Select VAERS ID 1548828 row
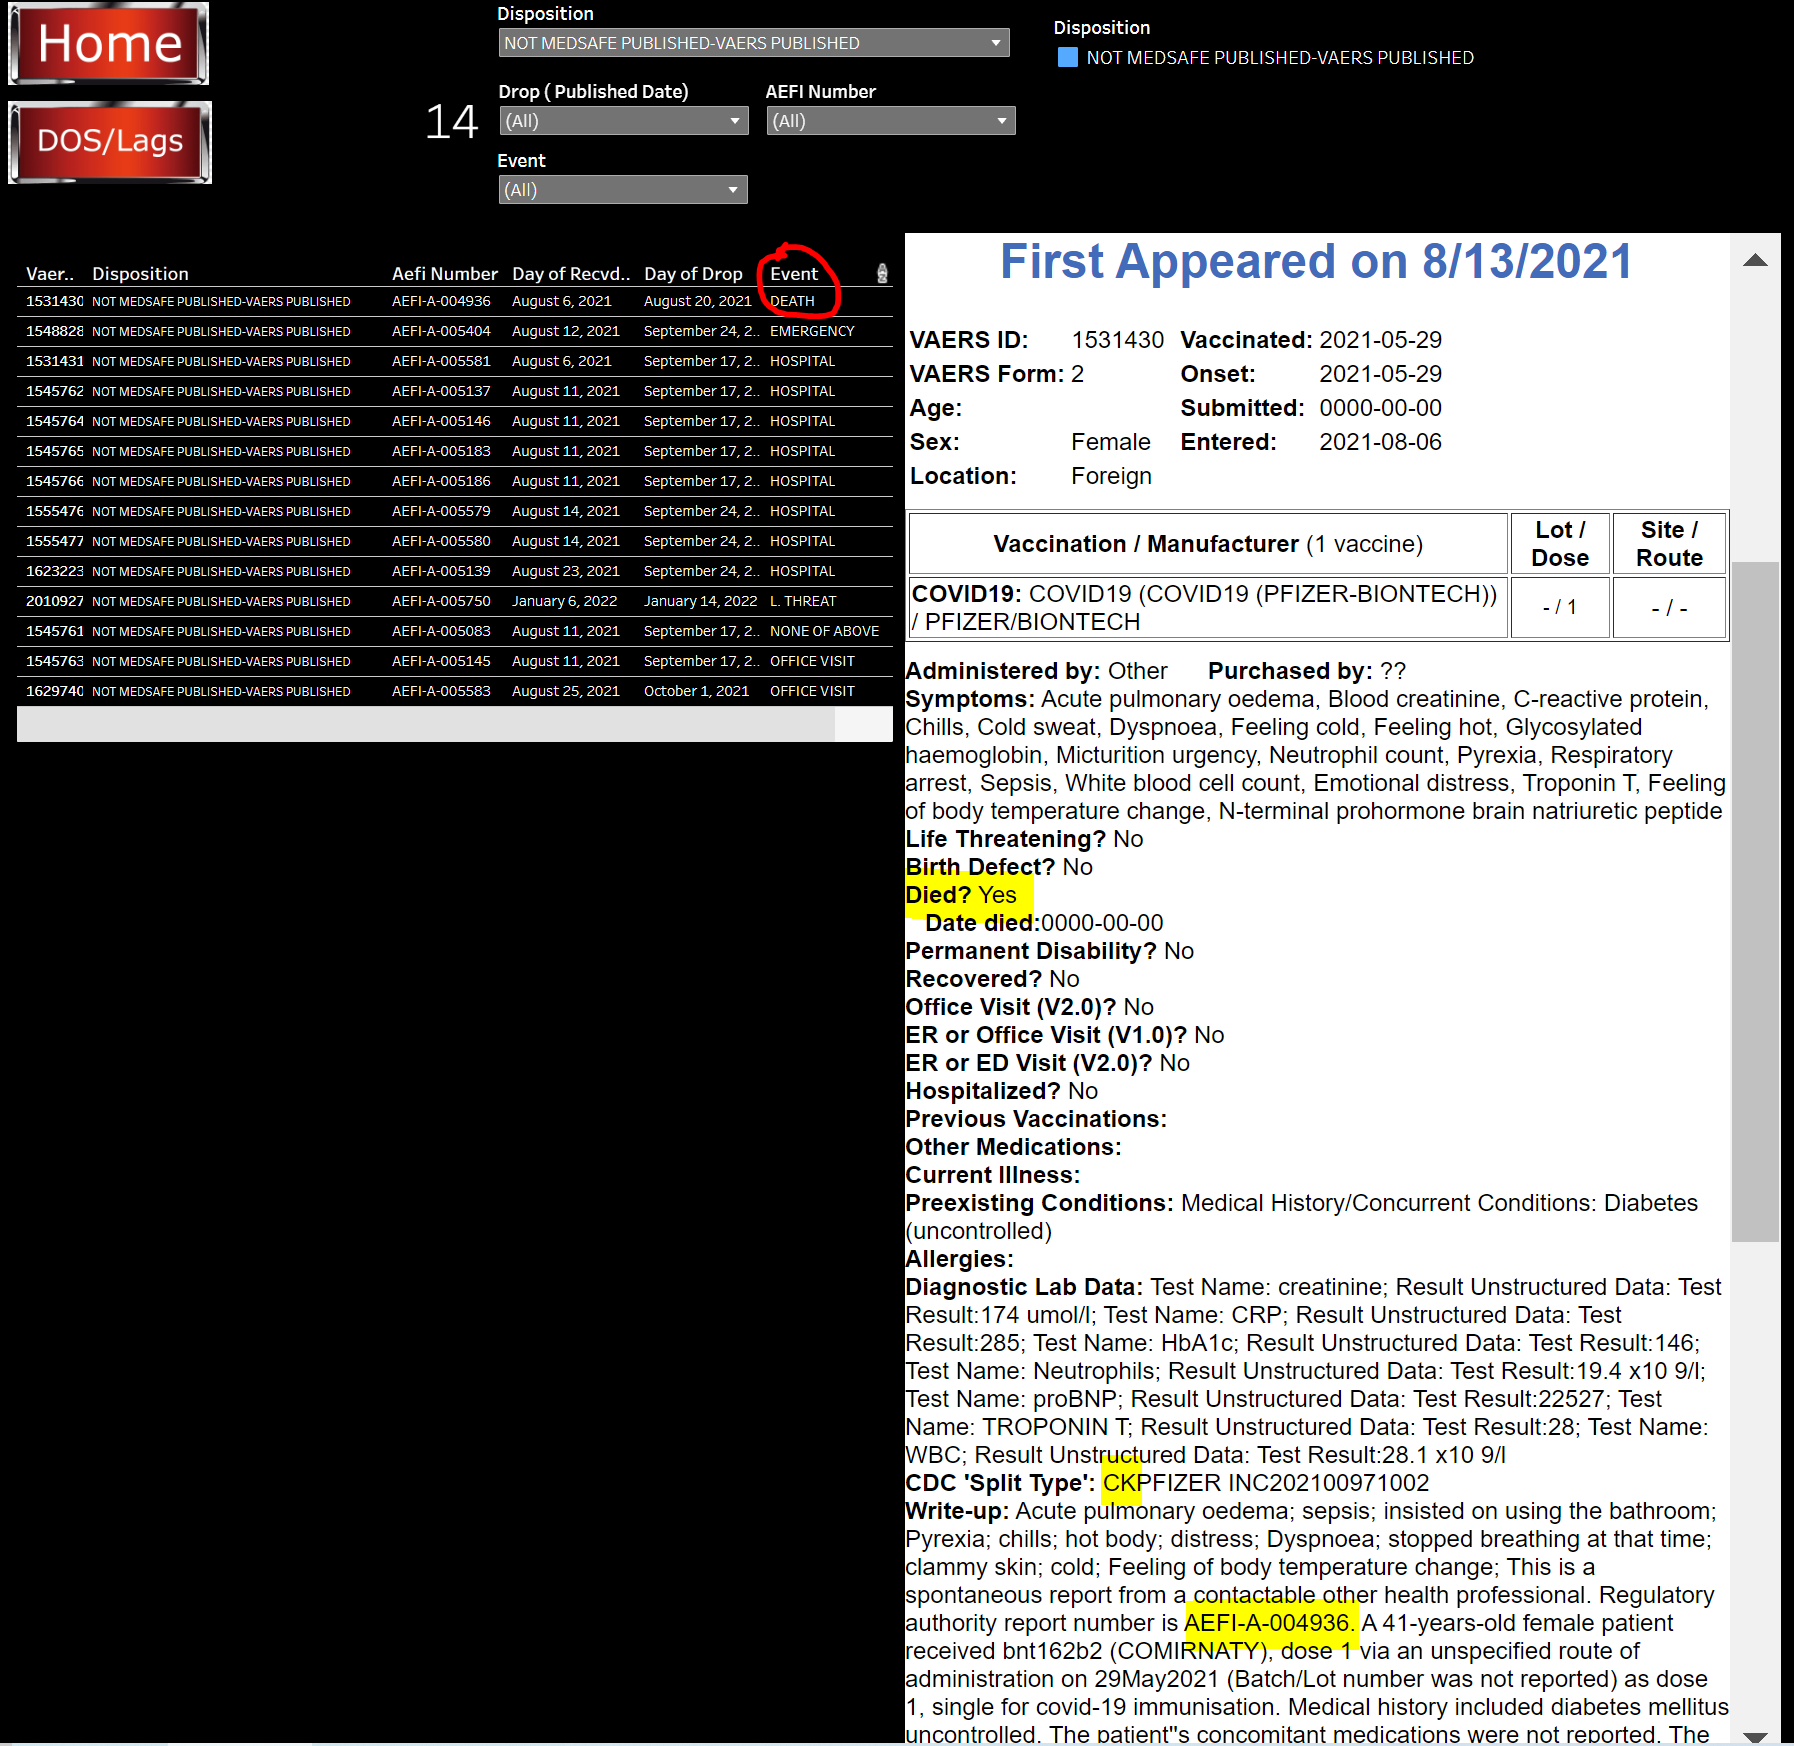 [455, 331]
